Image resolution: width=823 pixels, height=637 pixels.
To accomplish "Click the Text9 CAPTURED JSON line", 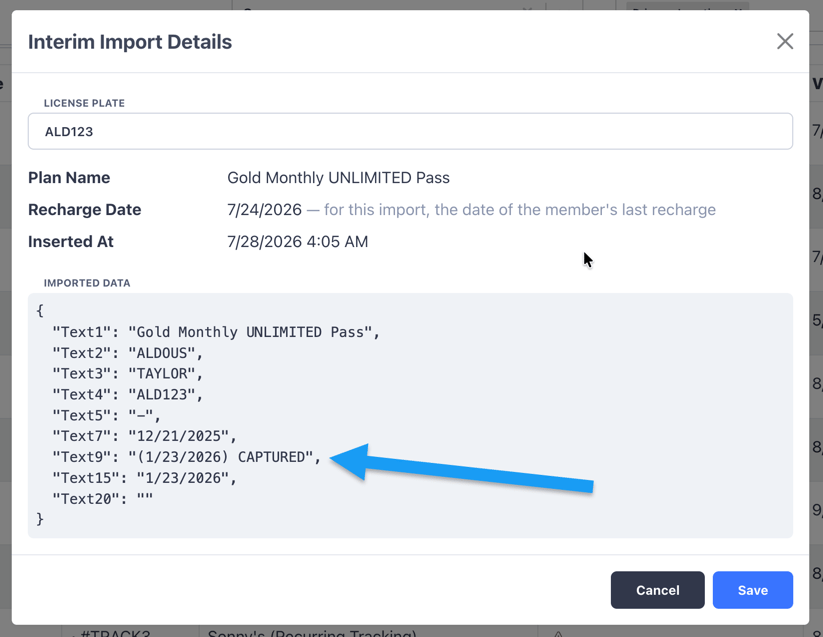I will [186, 457].
